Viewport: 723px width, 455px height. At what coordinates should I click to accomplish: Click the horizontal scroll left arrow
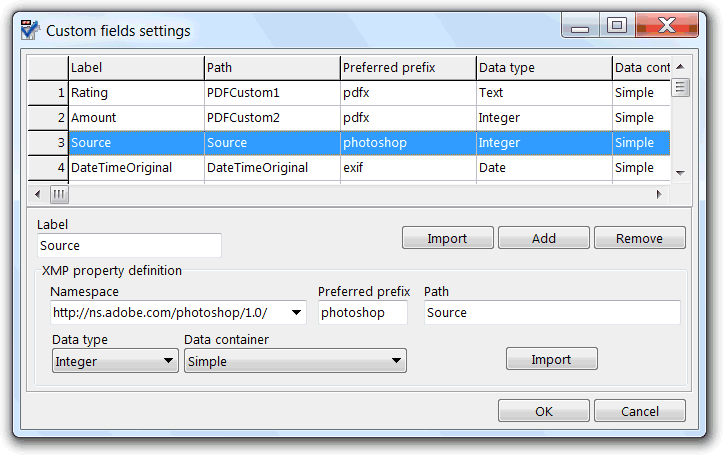tap(37, 194)
